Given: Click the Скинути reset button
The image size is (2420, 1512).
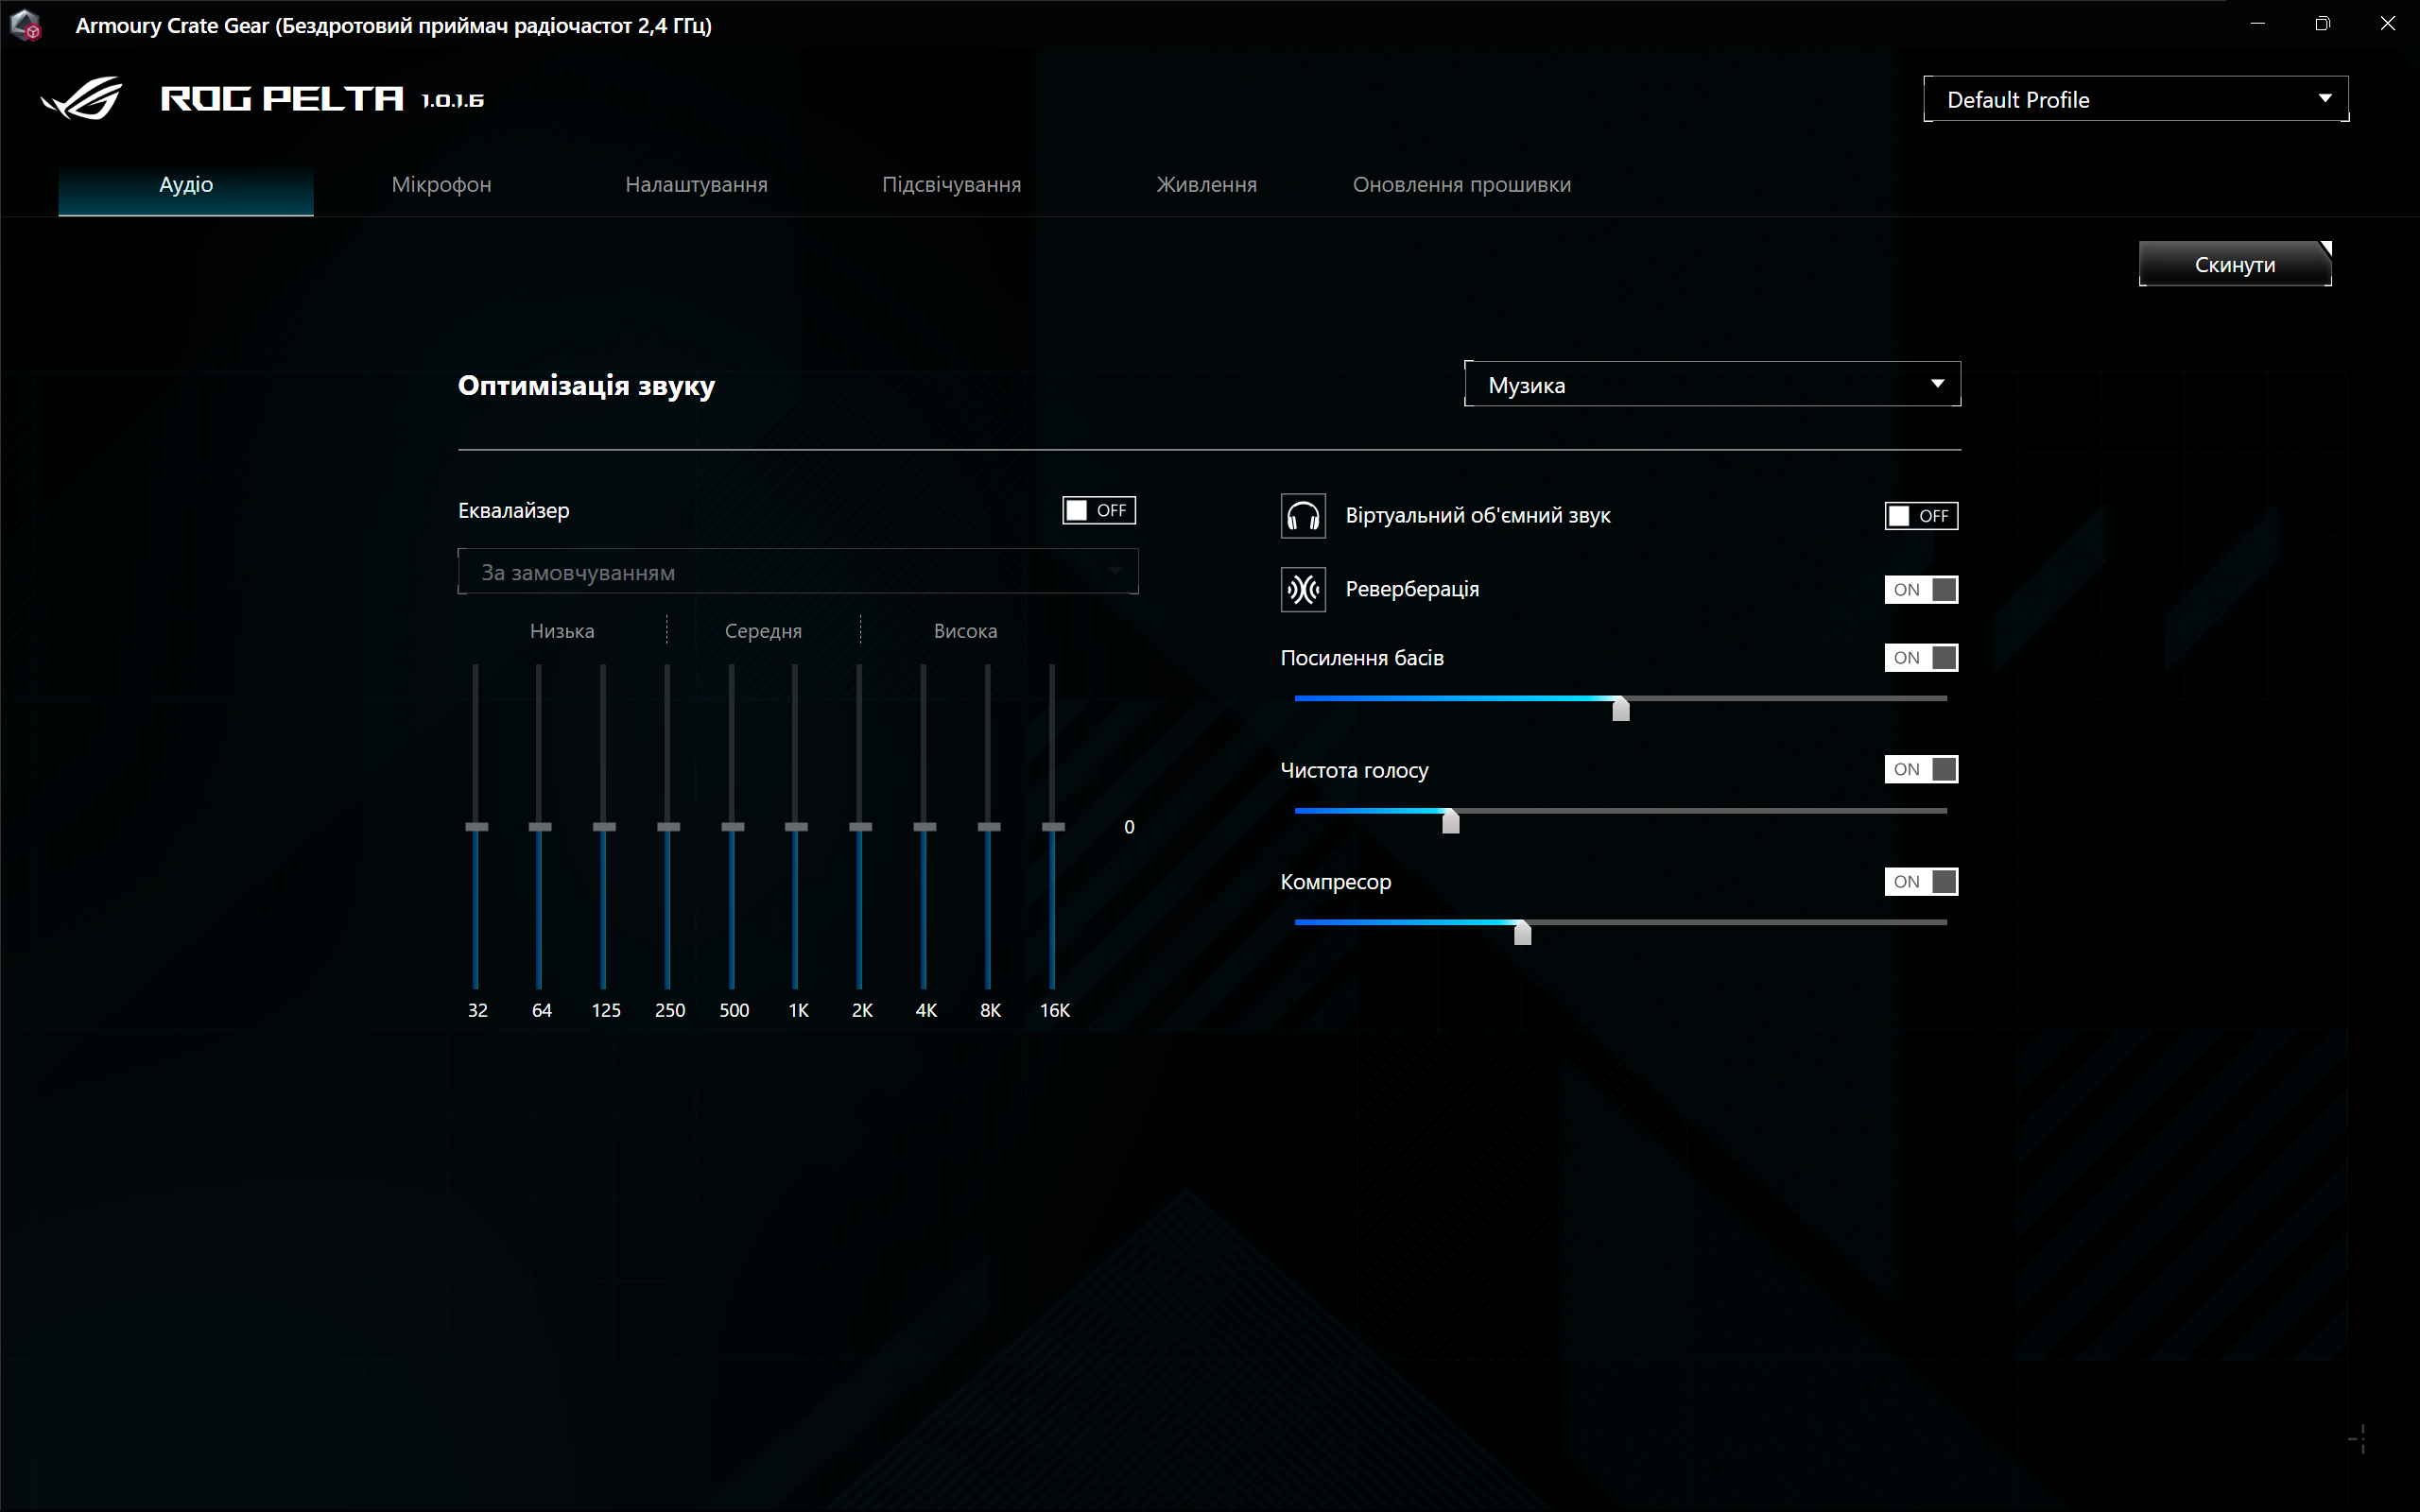Looking at the screenshot, I should pos(2235,264).
